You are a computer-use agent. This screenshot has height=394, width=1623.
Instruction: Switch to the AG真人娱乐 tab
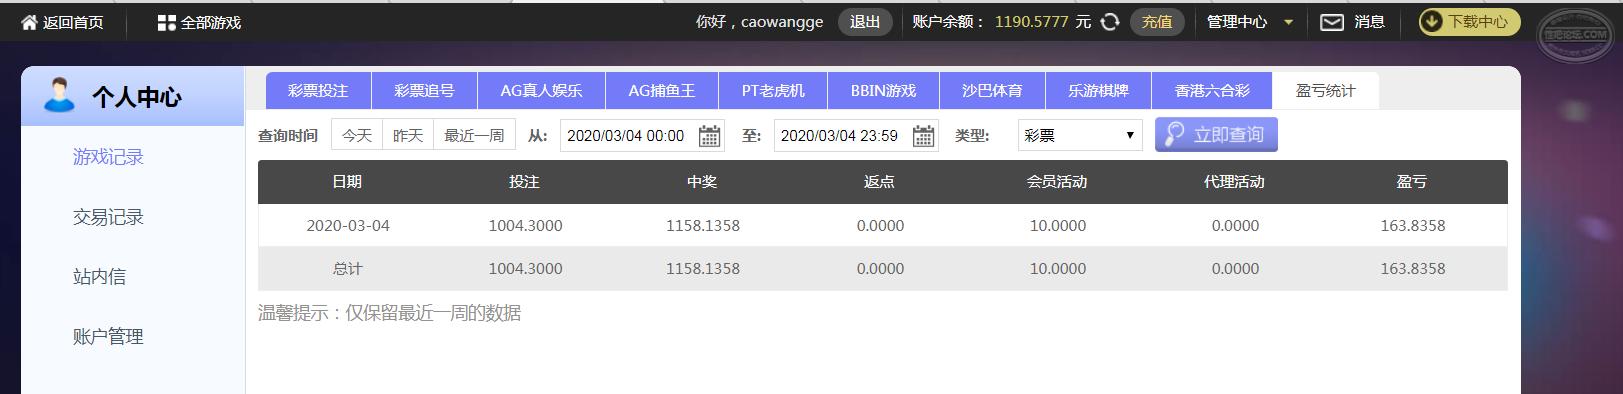click(x=541, y=90)
